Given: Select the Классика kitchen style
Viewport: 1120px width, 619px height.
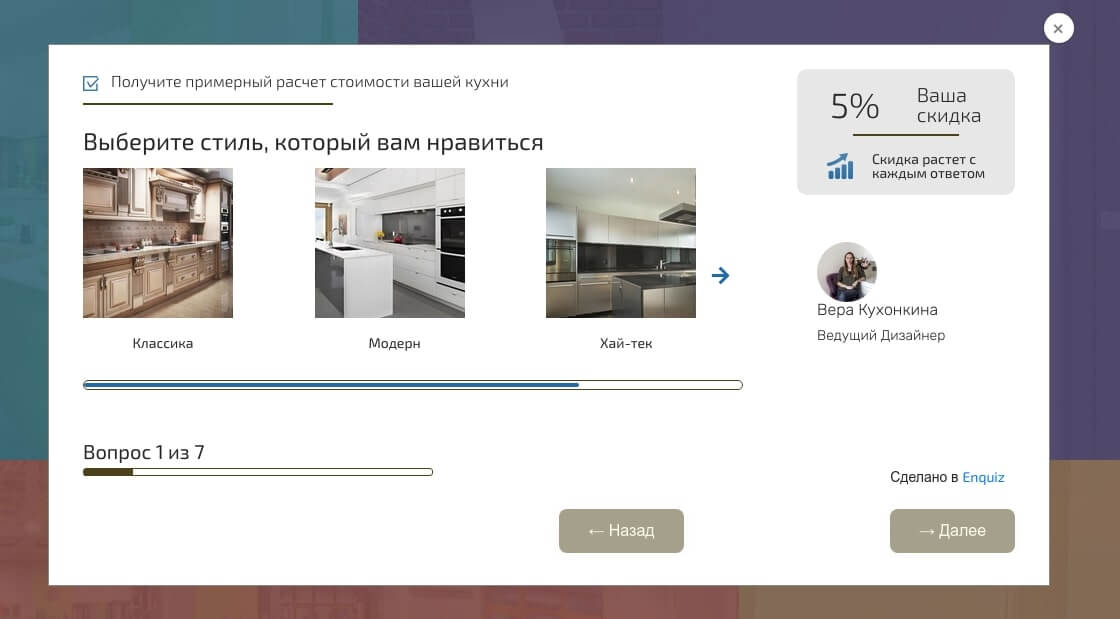Looking at the screenshot, I should point(158,243).
